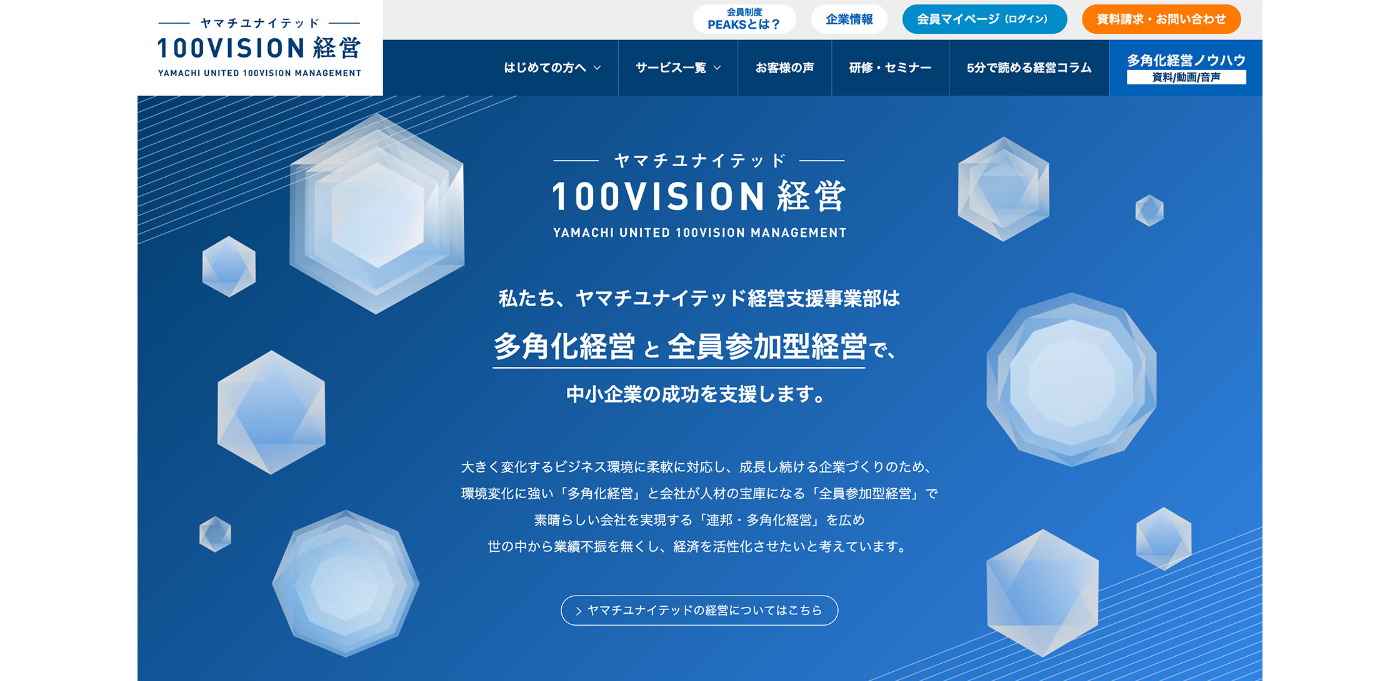Click the octagon crystal at bottom left
The image size is (1400, 681).
pos(345,583)
